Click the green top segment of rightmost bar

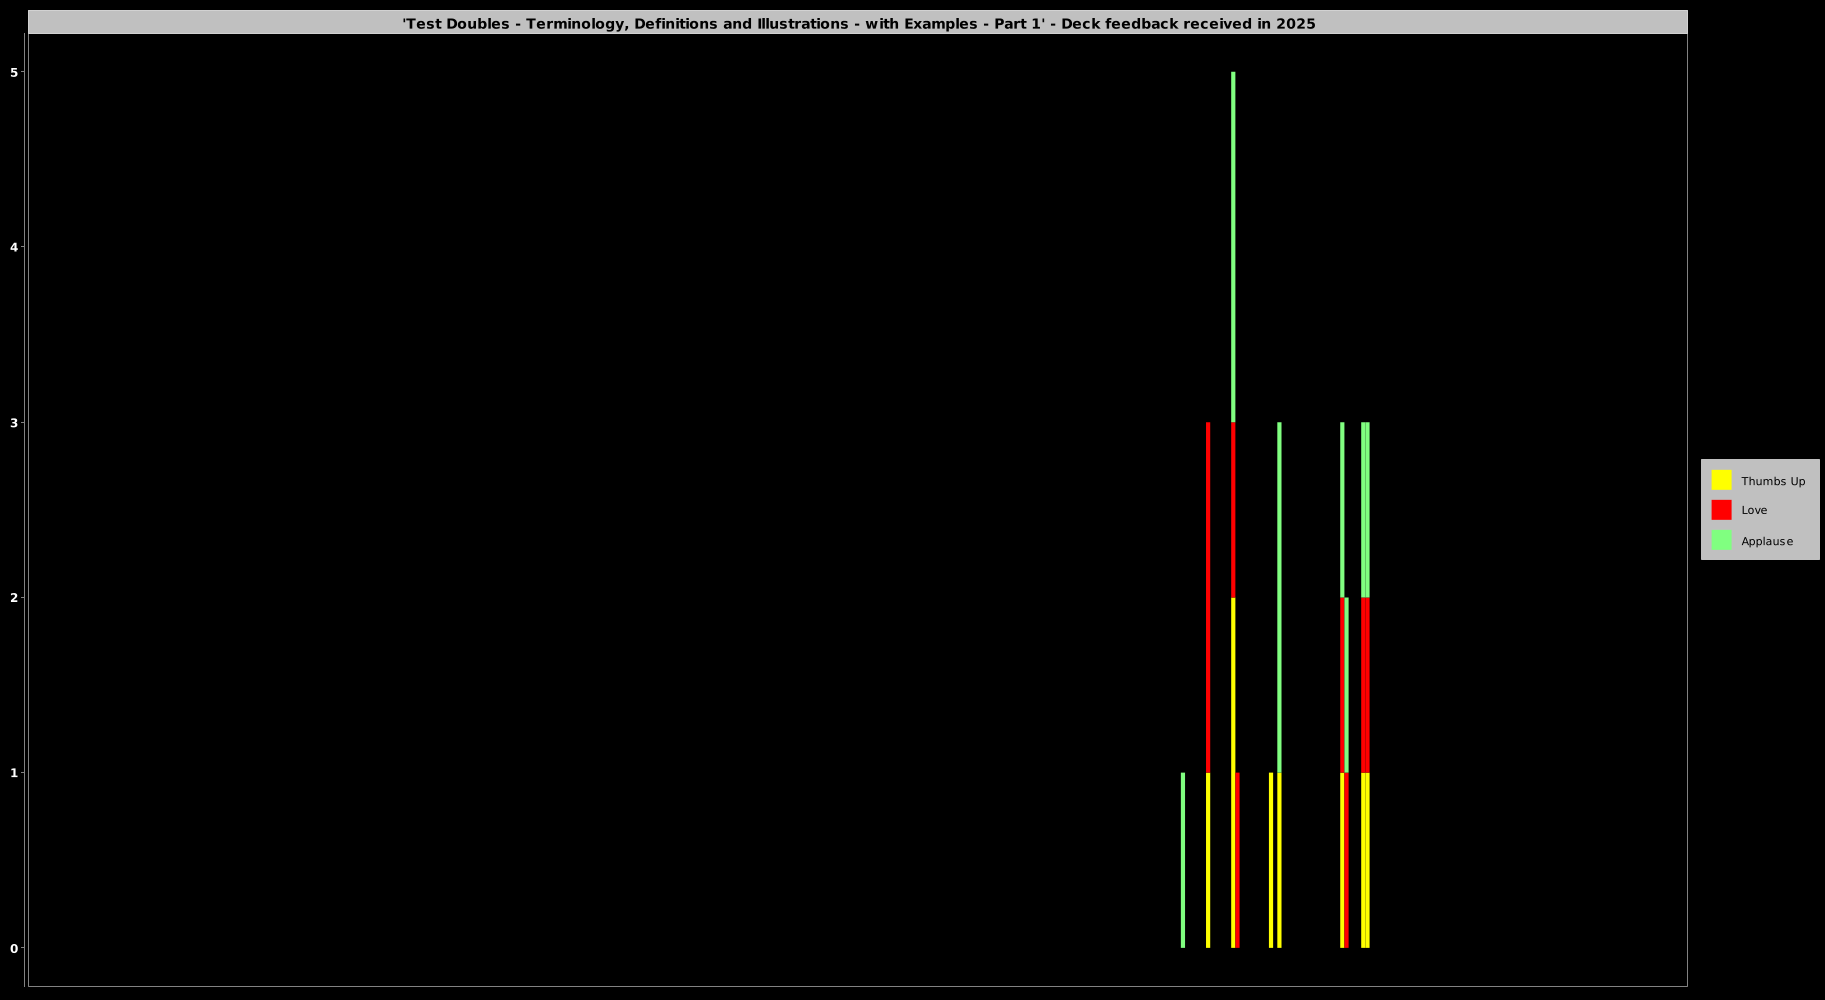point(1365,510)
